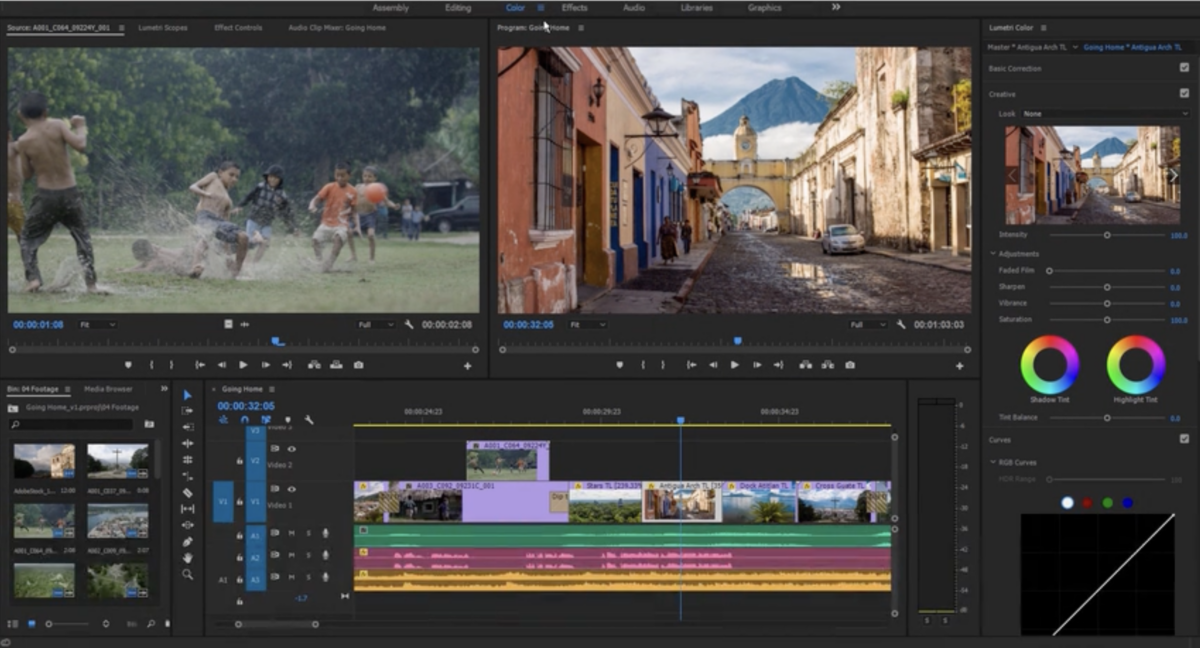This screenshot has width=1200, height=648.
Task: Select the Pen tool
Action: pos(187,541)
